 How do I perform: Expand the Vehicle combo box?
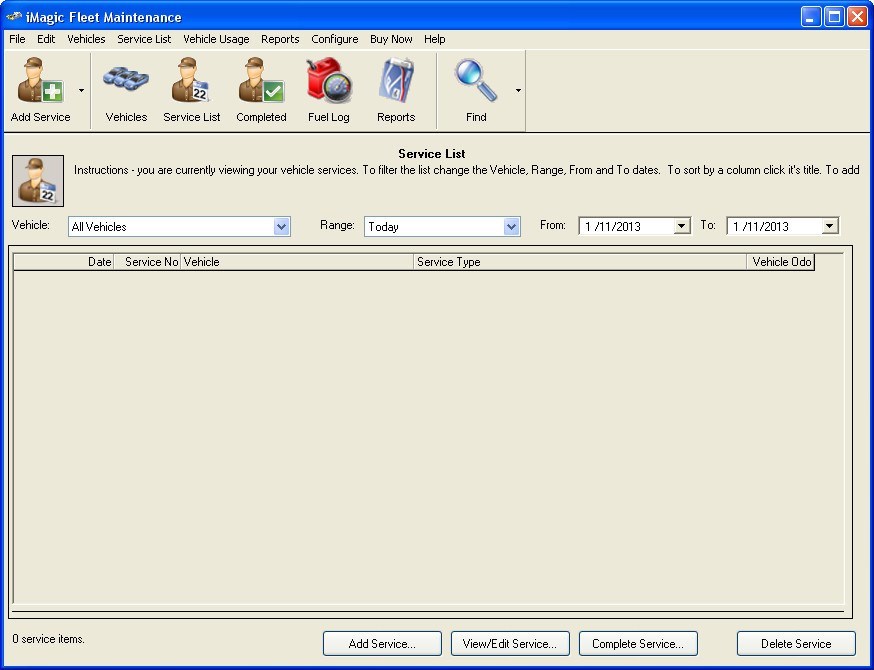pyautogui.click(x=281, y=227)
